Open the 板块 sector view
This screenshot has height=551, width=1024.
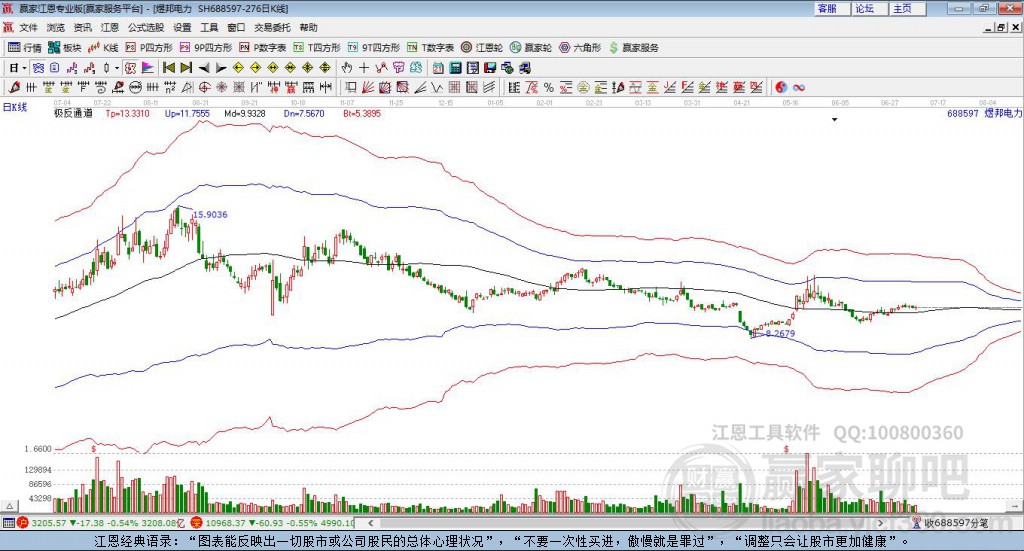pyautogui.click(x=64, y=48)
